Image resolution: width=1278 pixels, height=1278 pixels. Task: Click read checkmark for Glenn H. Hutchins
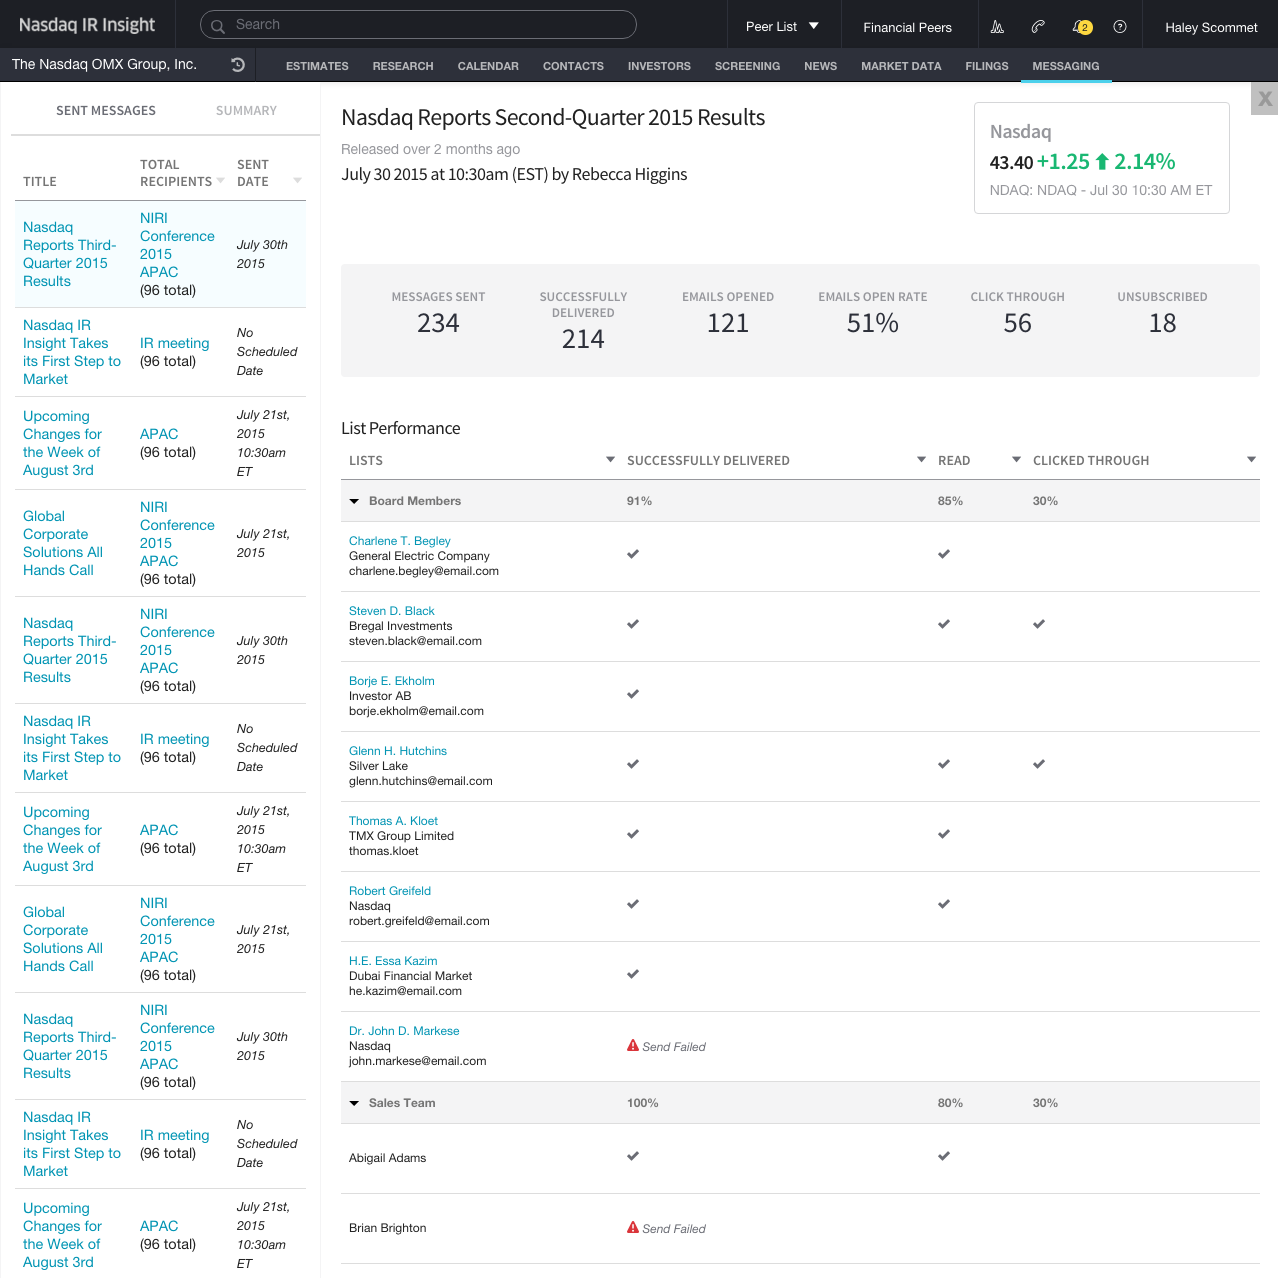coord(944,764)
